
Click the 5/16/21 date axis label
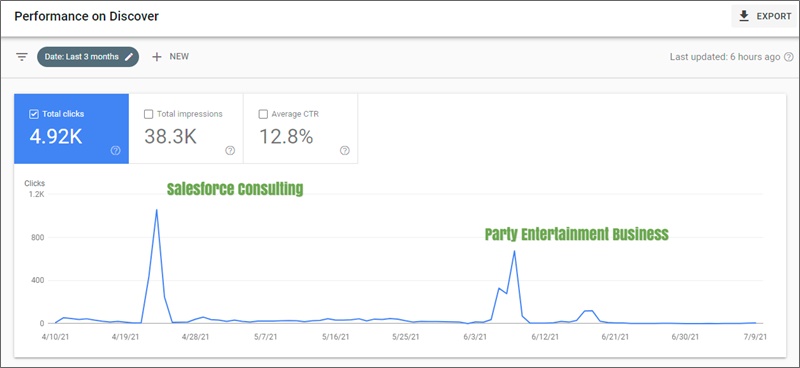[336, 337]
